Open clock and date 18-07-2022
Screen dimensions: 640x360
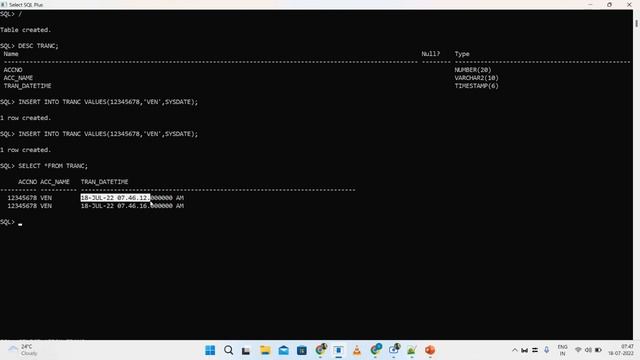tap(620, 350)
